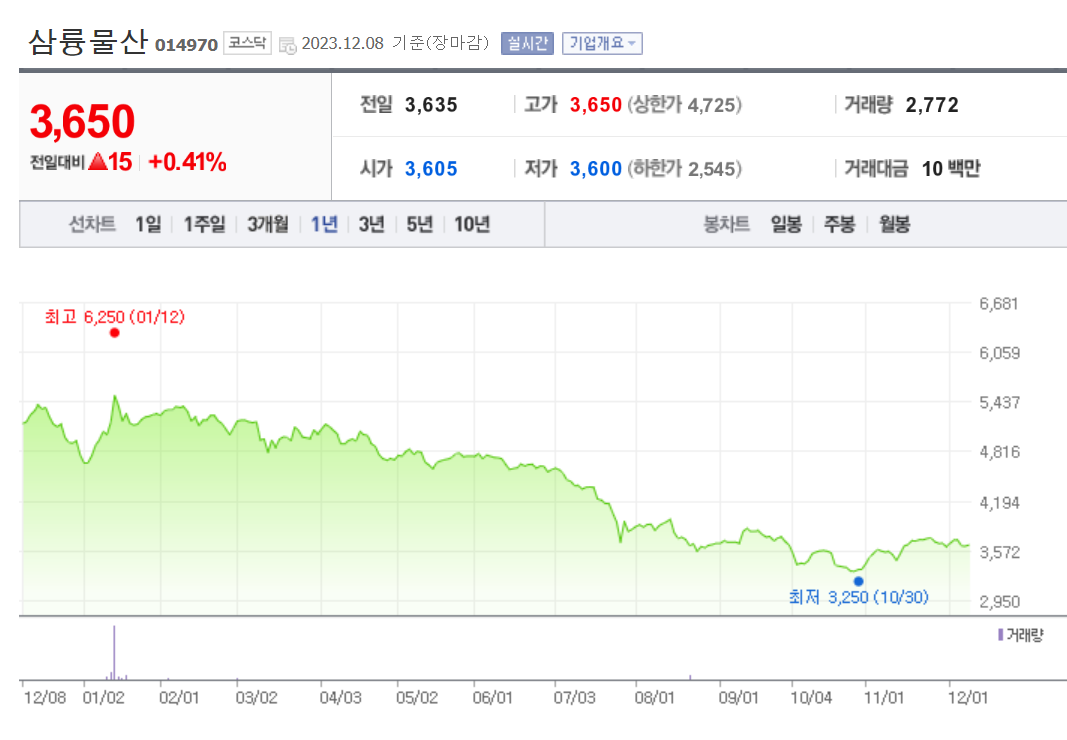Select the 1일 line chart tab
1067x740 pixels.
(148, 224)
